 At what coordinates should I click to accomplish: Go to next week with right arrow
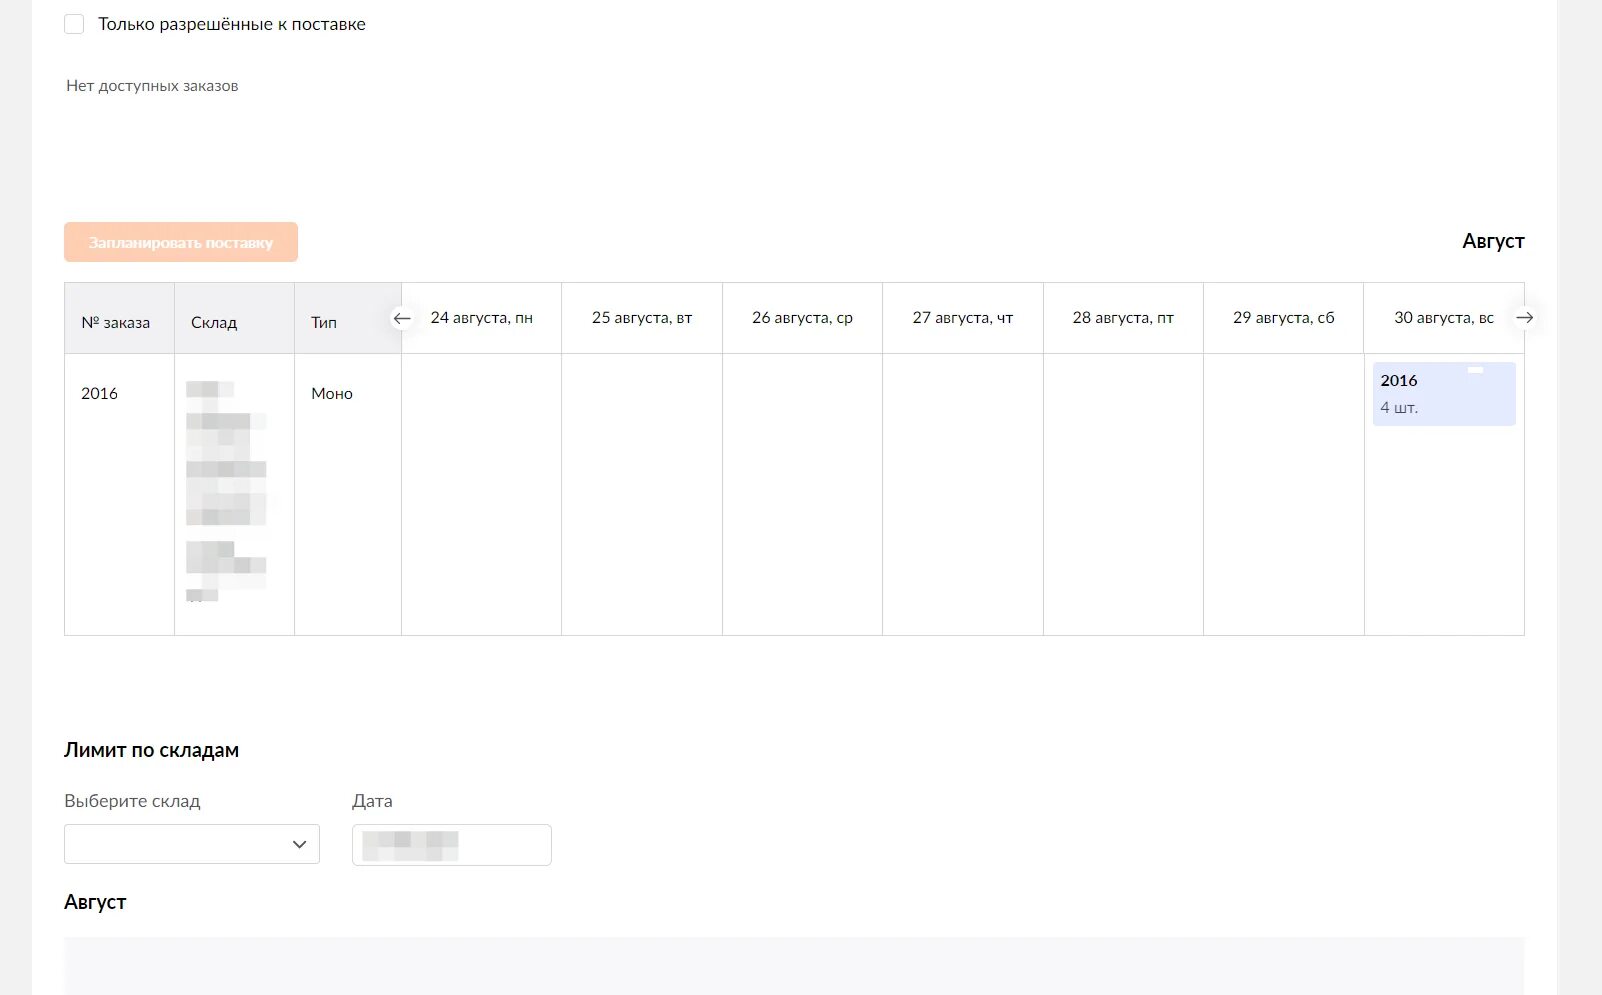click(x=1524, y=318)
